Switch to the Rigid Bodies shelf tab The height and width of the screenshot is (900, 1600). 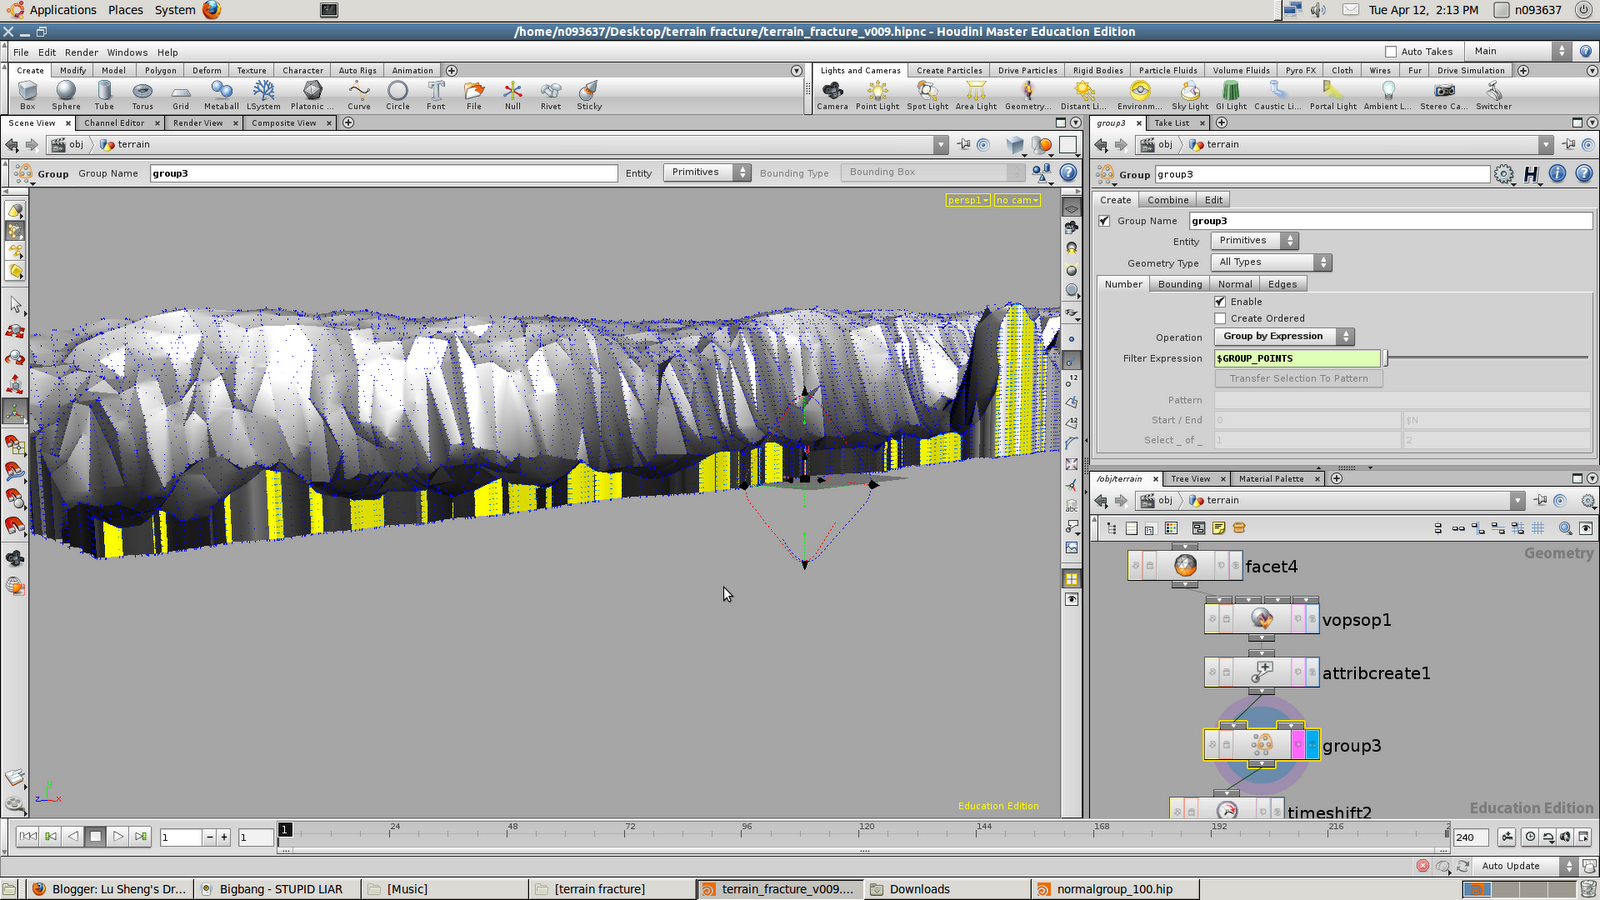(1098, 71)
